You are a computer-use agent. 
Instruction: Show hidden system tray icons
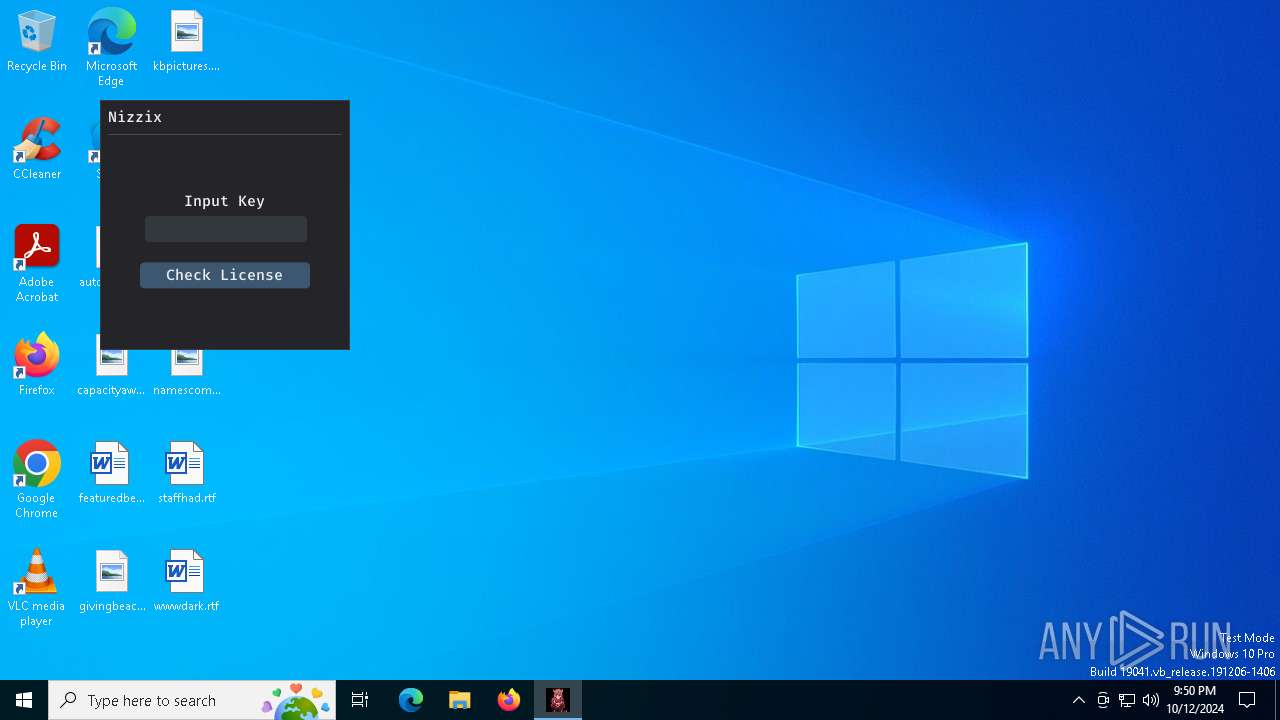pos(1079,700)
